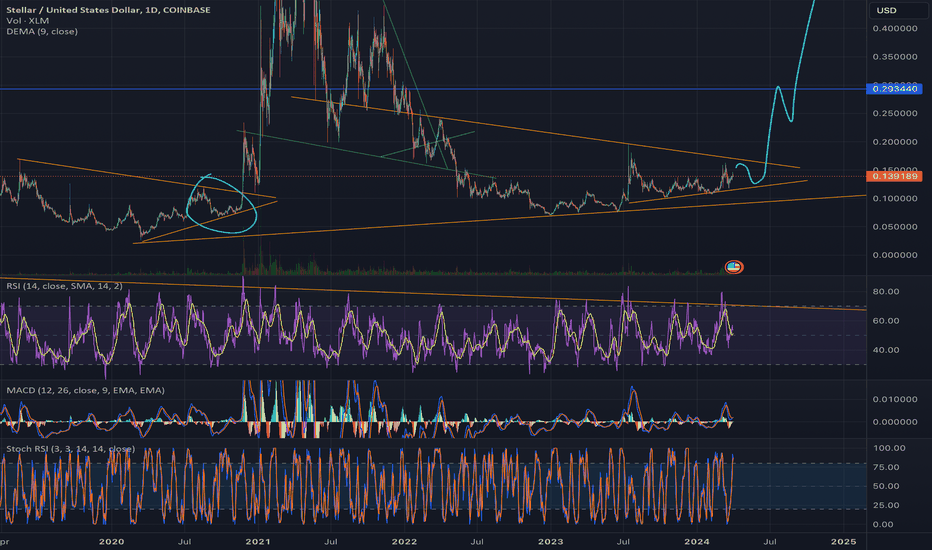Click the orange 0.139189 current price label
Image resolution: width=932 pixels, height=550 pixels.
[894, 176]
